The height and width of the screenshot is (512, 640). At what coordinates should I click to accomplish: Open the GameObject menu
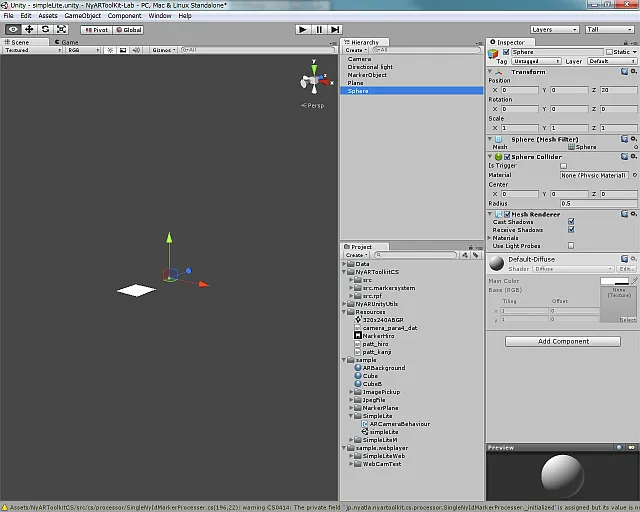82,16
